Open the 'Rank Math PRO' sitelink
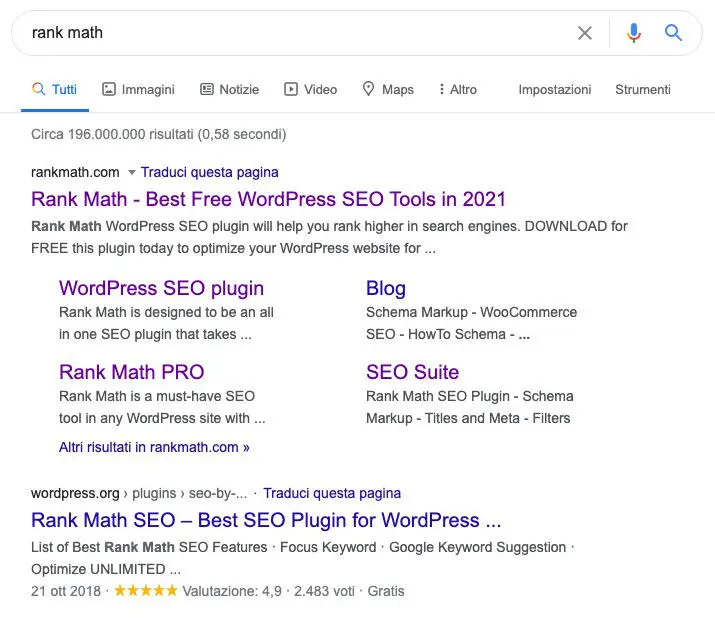This screenshot has width=715, height=628. tap(132, 372)
